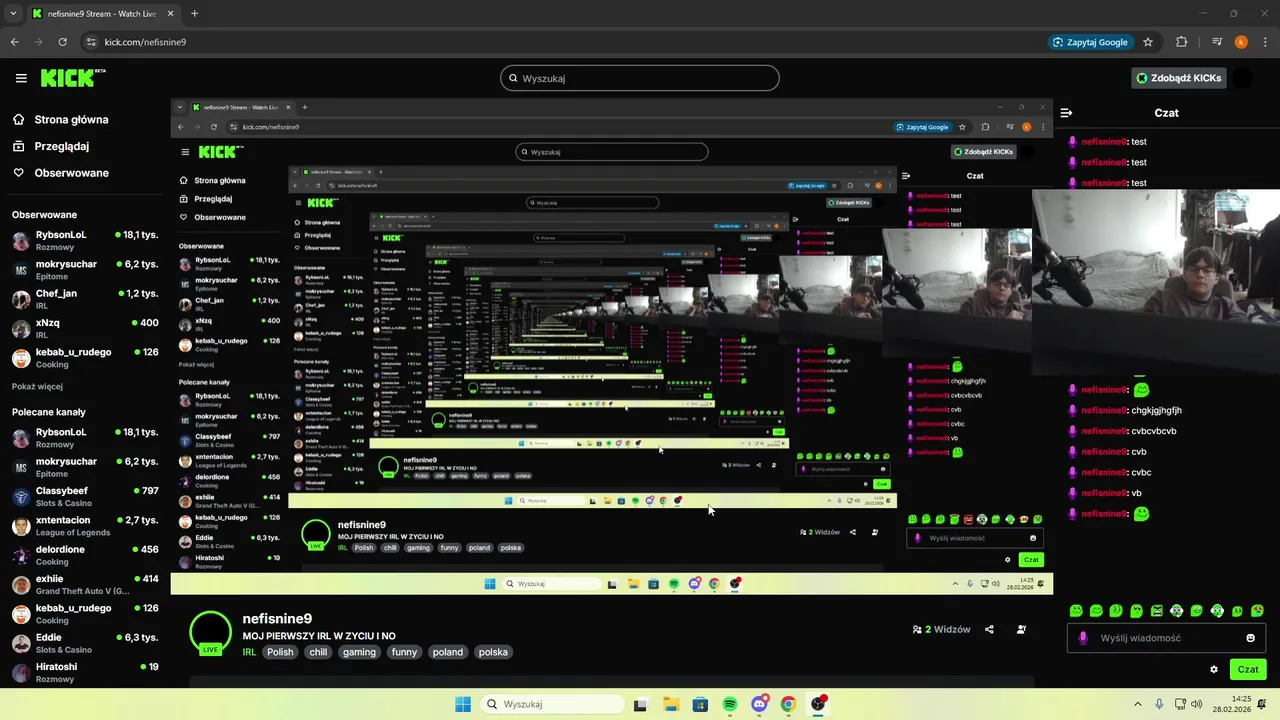
Task: Toggle the Kick sidebar hamburger menu
Action: (21, 78)
